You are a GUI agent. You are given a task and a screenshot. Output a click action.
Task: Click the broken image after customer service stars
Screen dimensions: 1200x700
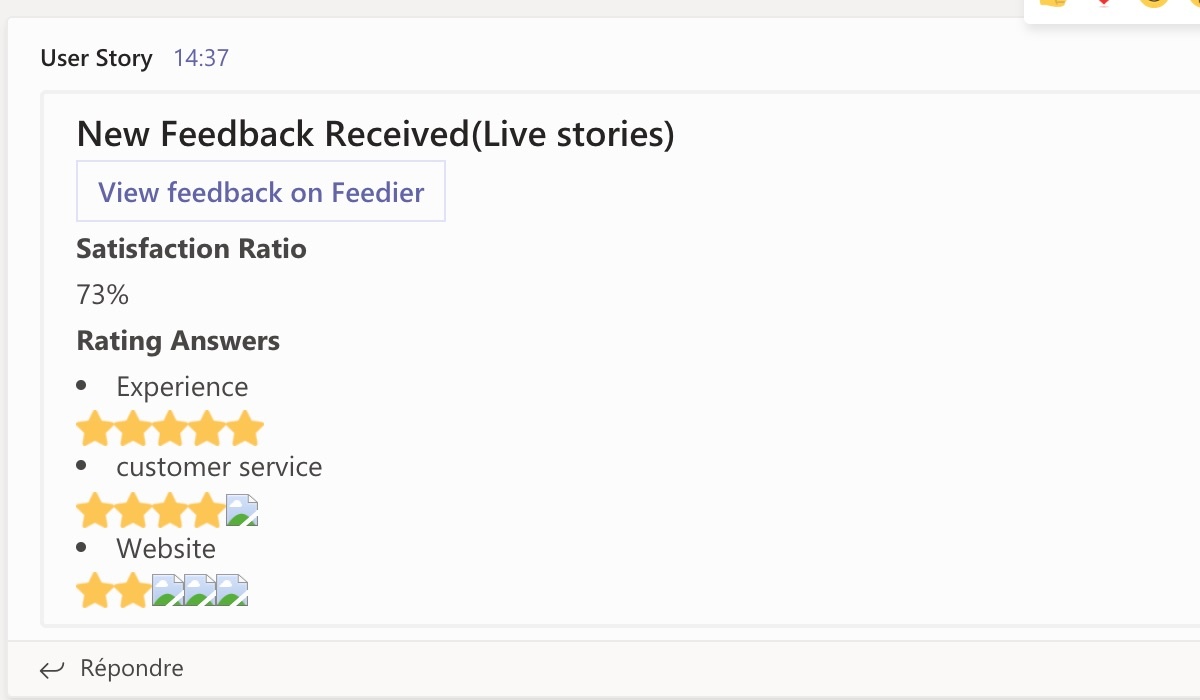point(242,510)
